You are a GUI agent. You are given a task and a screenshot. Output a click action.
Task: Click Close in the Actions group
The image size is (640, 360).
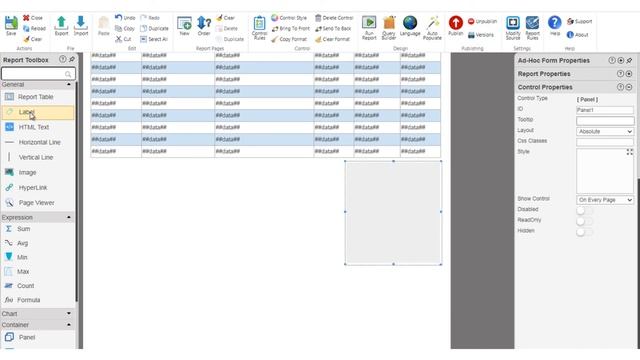(33, 18)
